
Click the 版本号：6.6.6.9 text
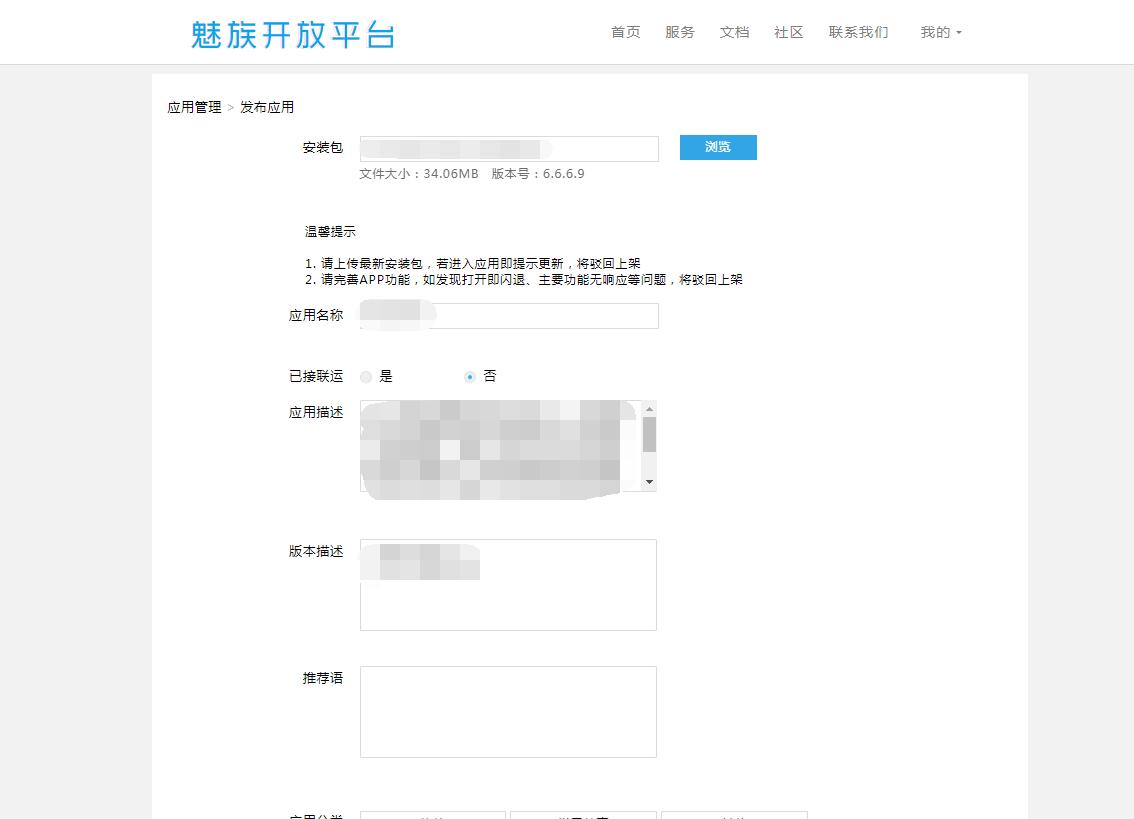[538, 174]
